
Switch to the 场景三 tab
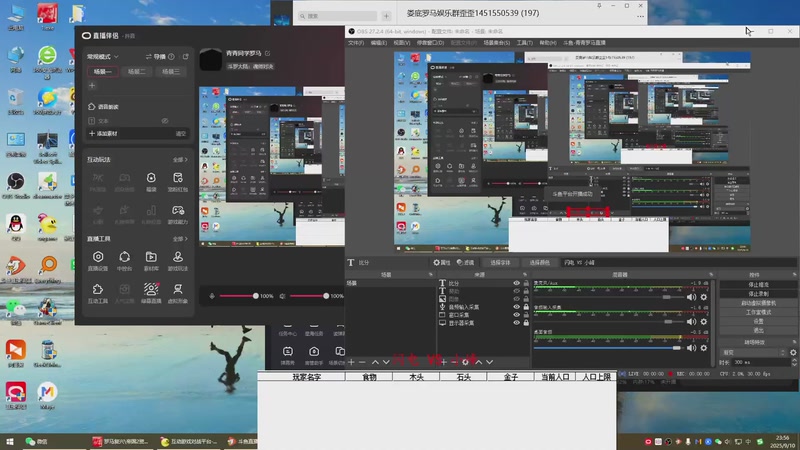click(x=171, y=71)
